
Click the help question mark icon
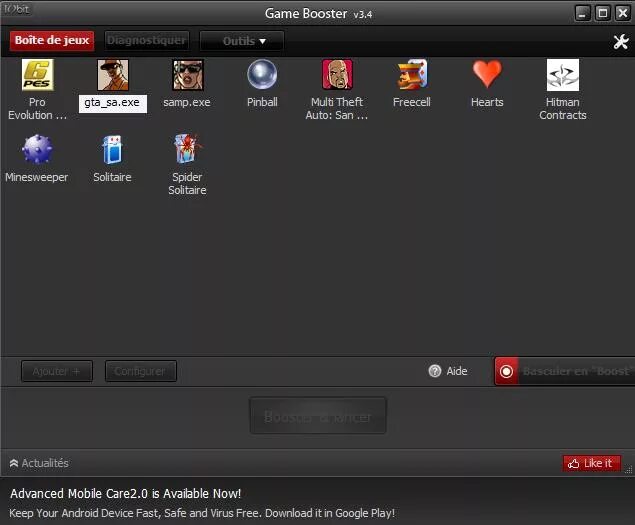[x=435, y=371]
